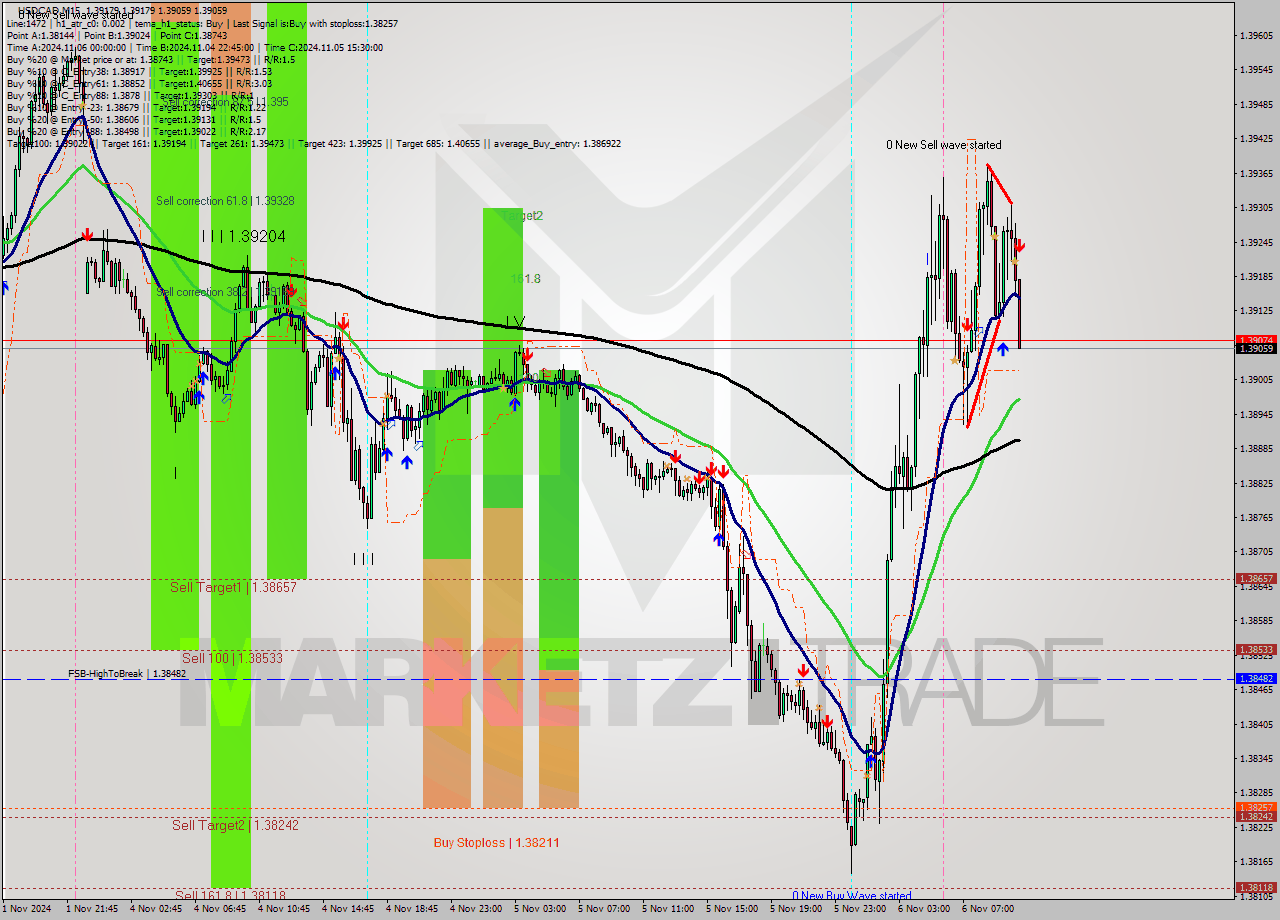Select the 1.39305 price axis value
Image resolution: width=1280 pixels, height=920 pixels.
tap(1256, 208)
